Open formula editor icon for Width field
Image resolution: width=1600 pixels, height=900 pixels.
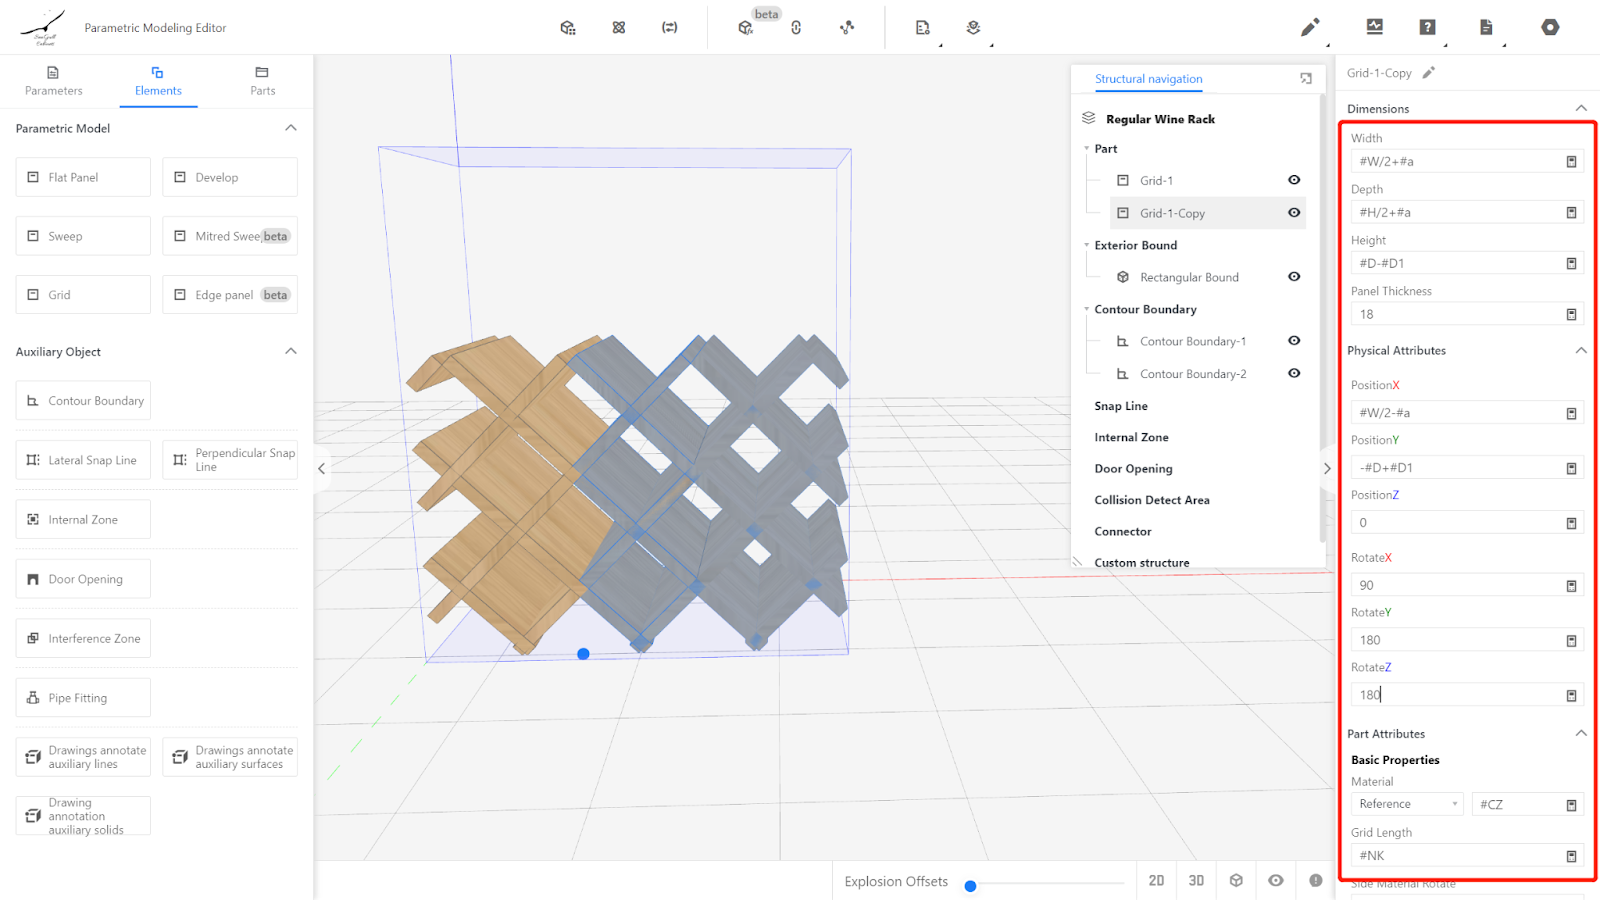coord(1571,161)
